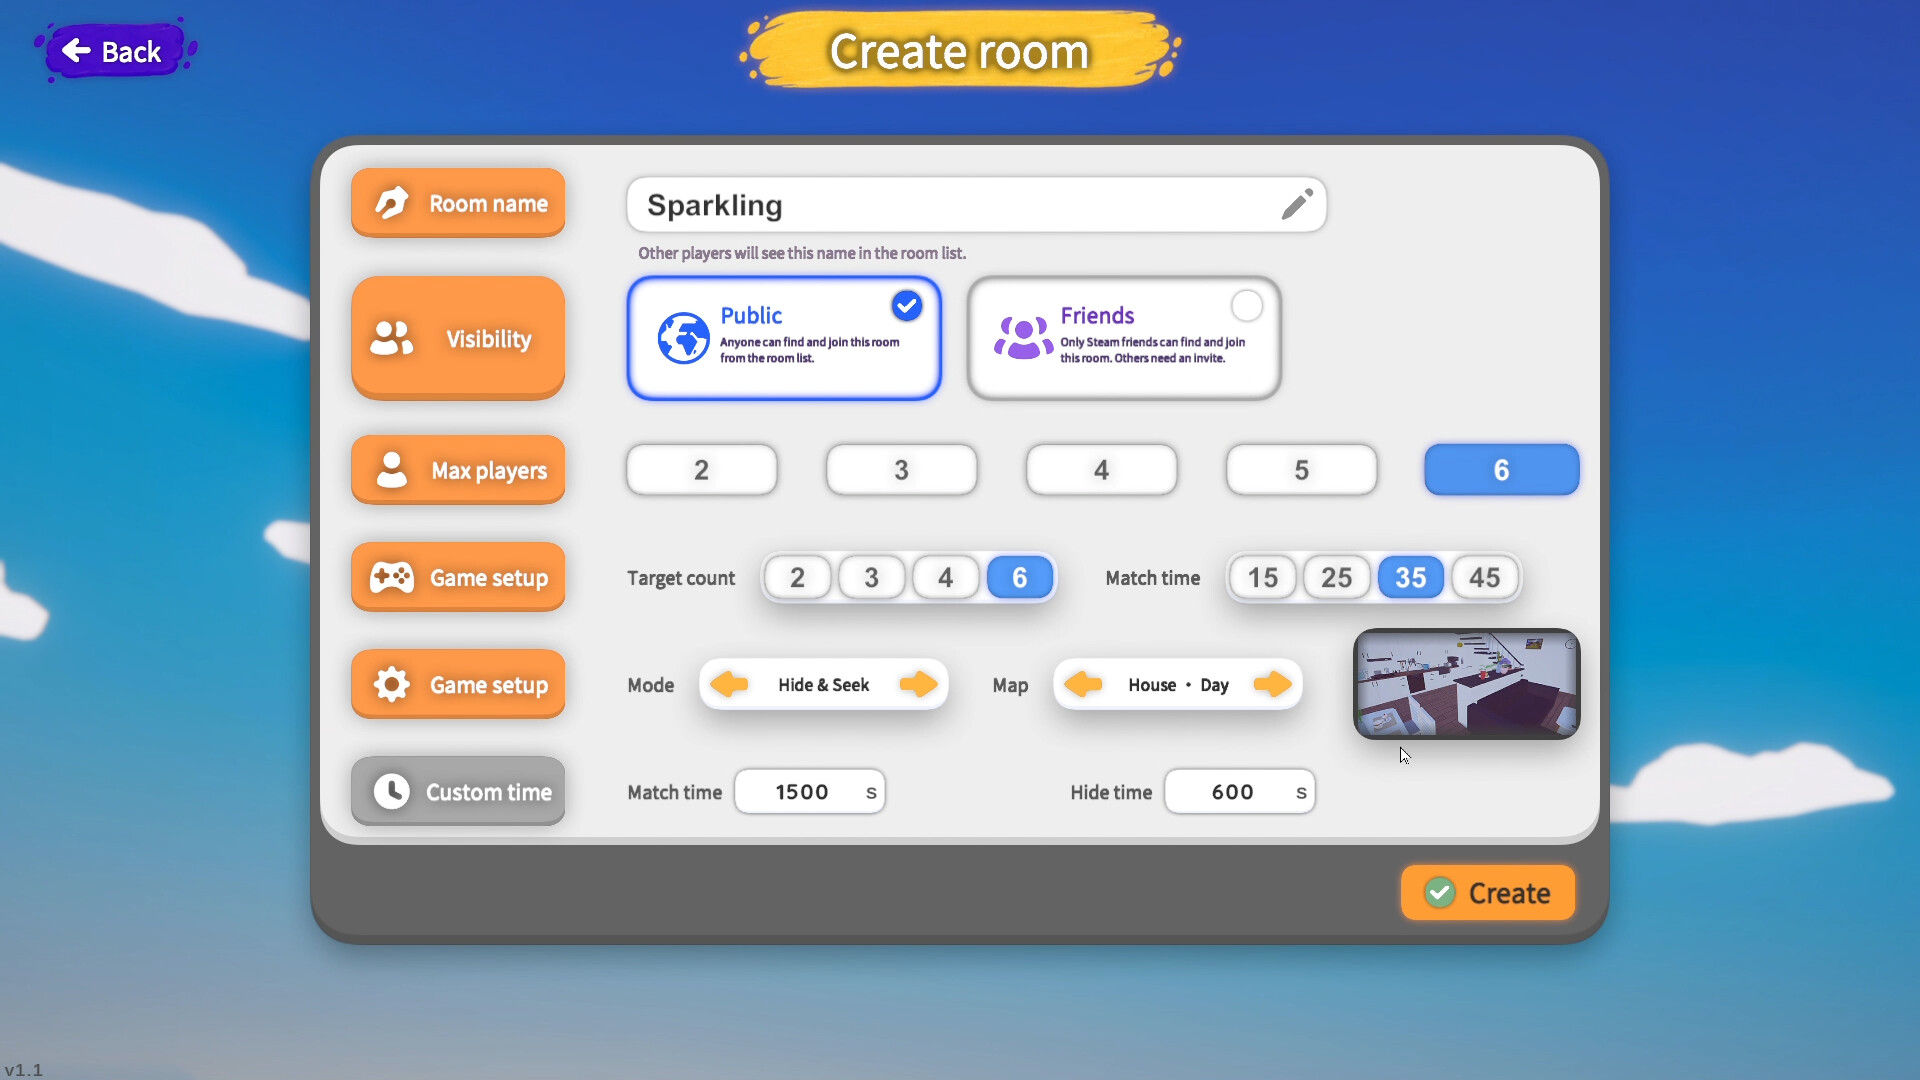Choose target count 6
This screenshot has width=1920, height=1080.
click(x=1020, y=577)
